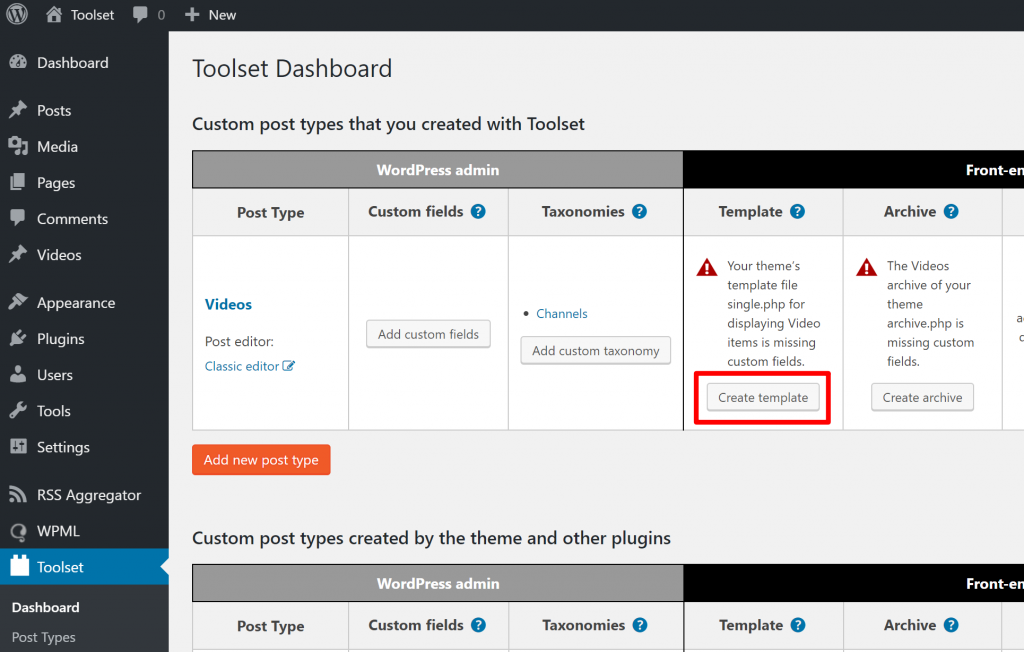Click the WordPress logo icon

(x=17, y=14)
